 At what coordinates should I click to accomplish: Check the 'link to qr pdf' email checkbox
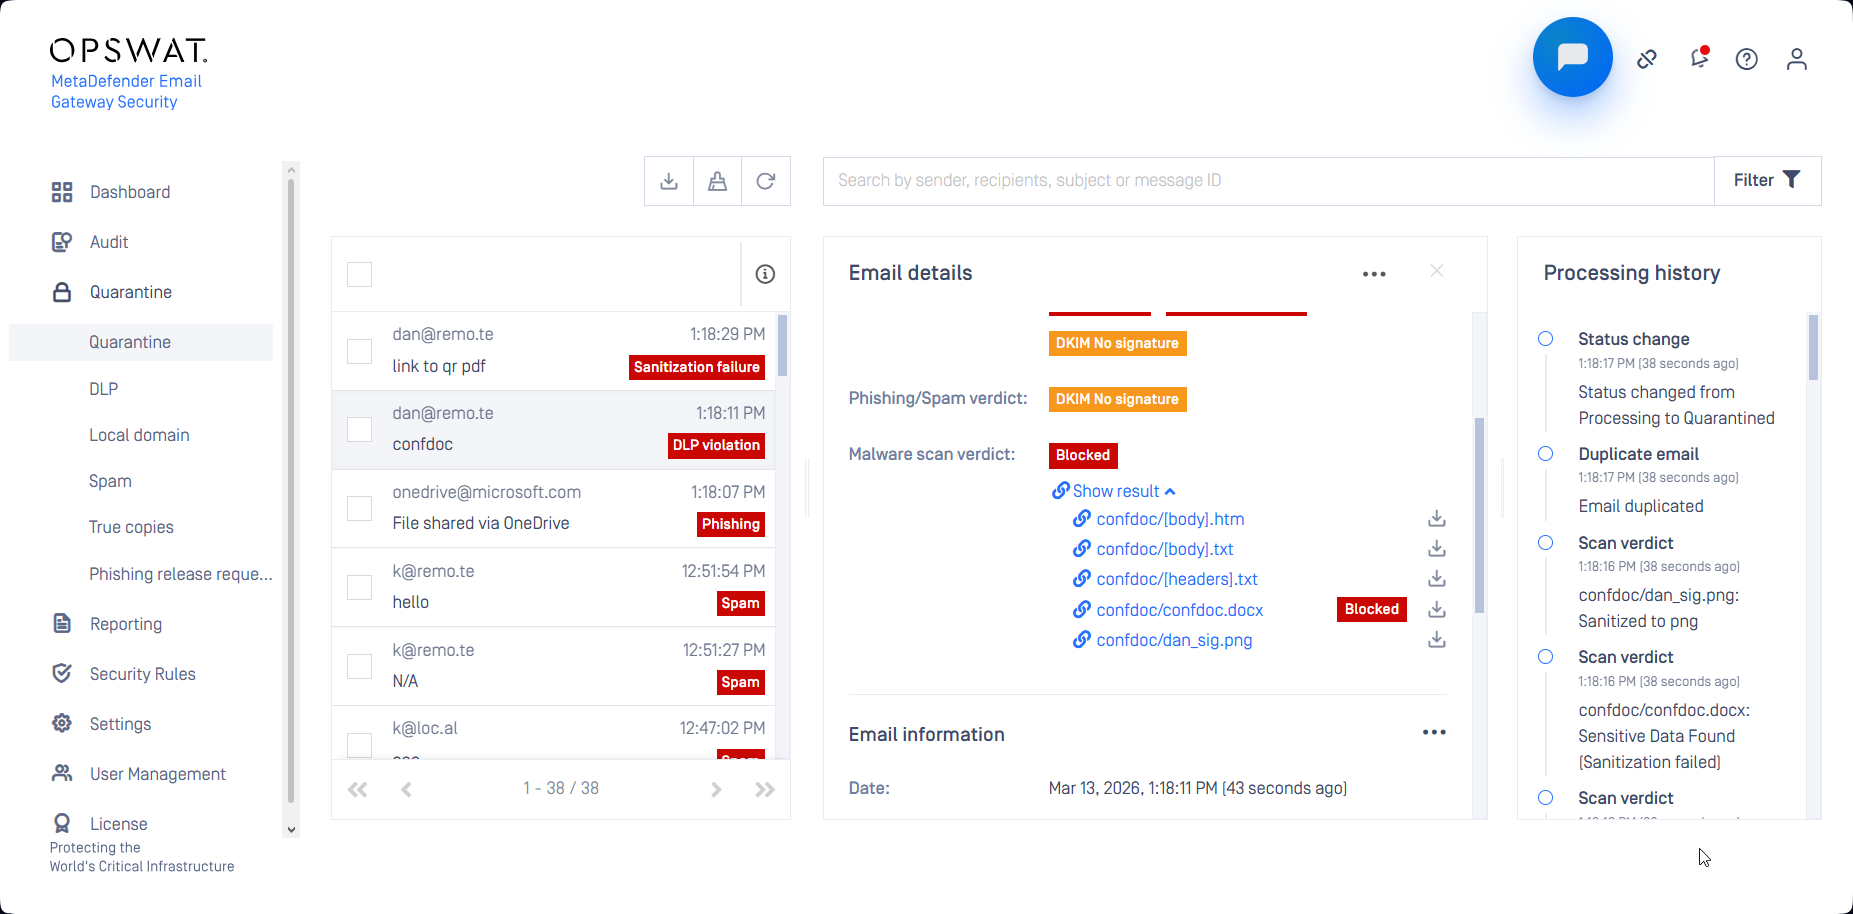coord(359,351)
